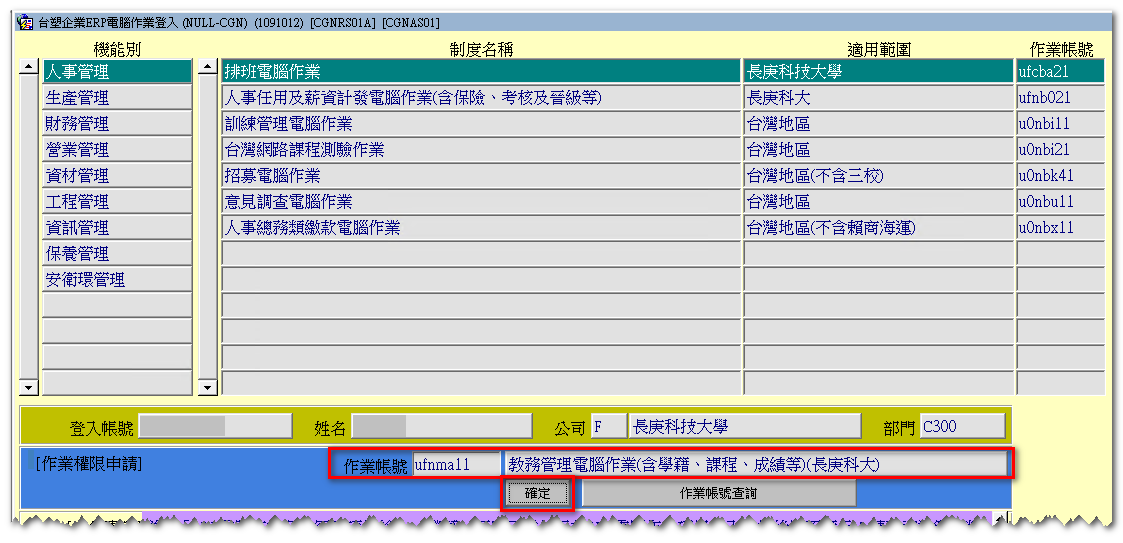Click 台灣地區(不含賴商海運) scope cell

(x=878, y=228)
